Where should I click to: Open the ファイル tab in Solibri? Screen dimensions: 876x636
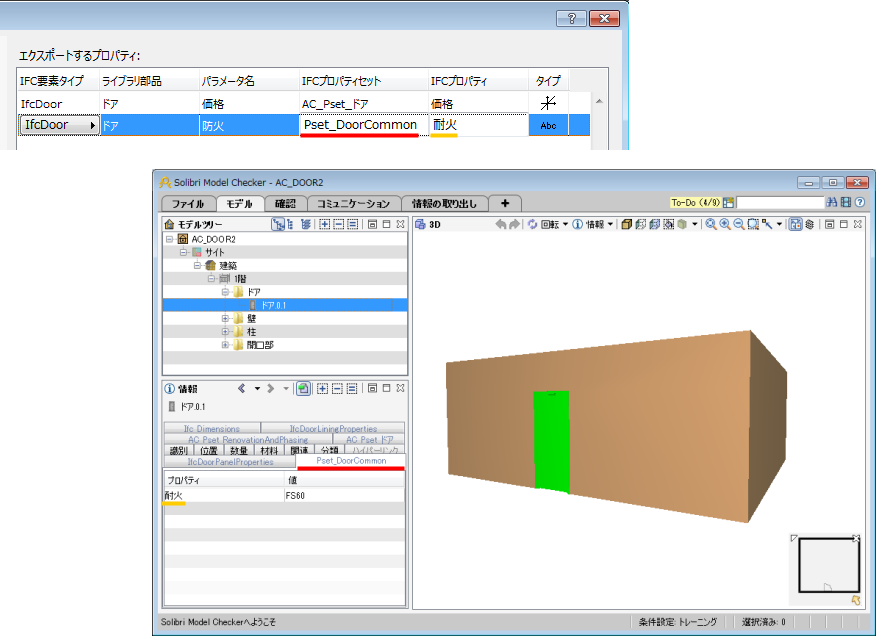(188, 203)
